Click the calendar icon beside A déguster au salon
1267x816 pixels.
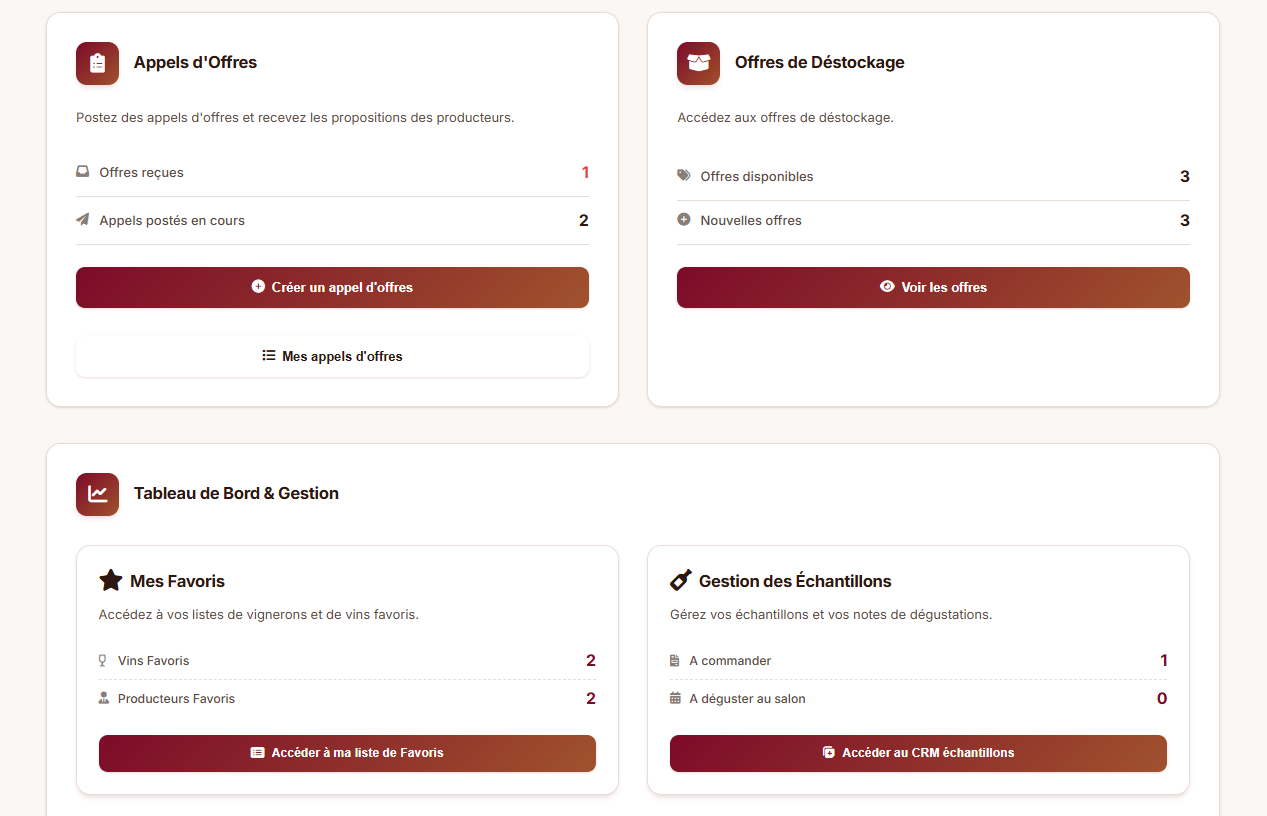[675, 699]
